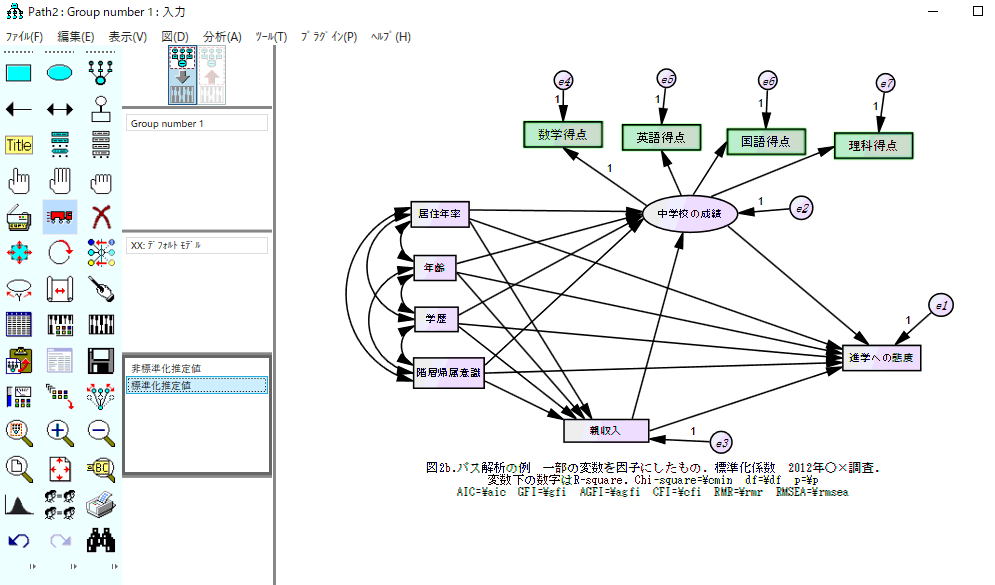Select the draw unobserved variable ellipse tool
995x585 pixels.
tap(60, 72)
